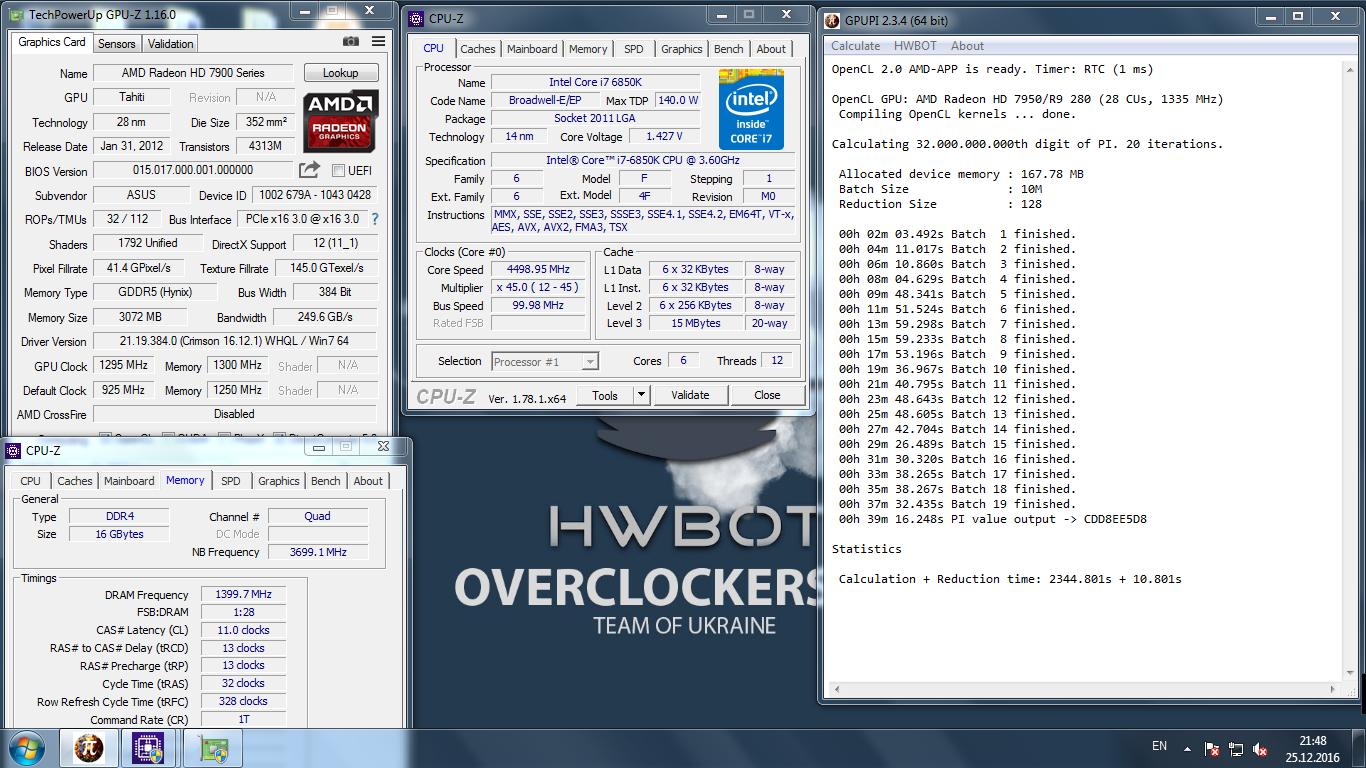The width and height of the screenshot is (1366, 768).
Task: Switch to Sensors tab in GPU-Z
Action: coord(116,44)
